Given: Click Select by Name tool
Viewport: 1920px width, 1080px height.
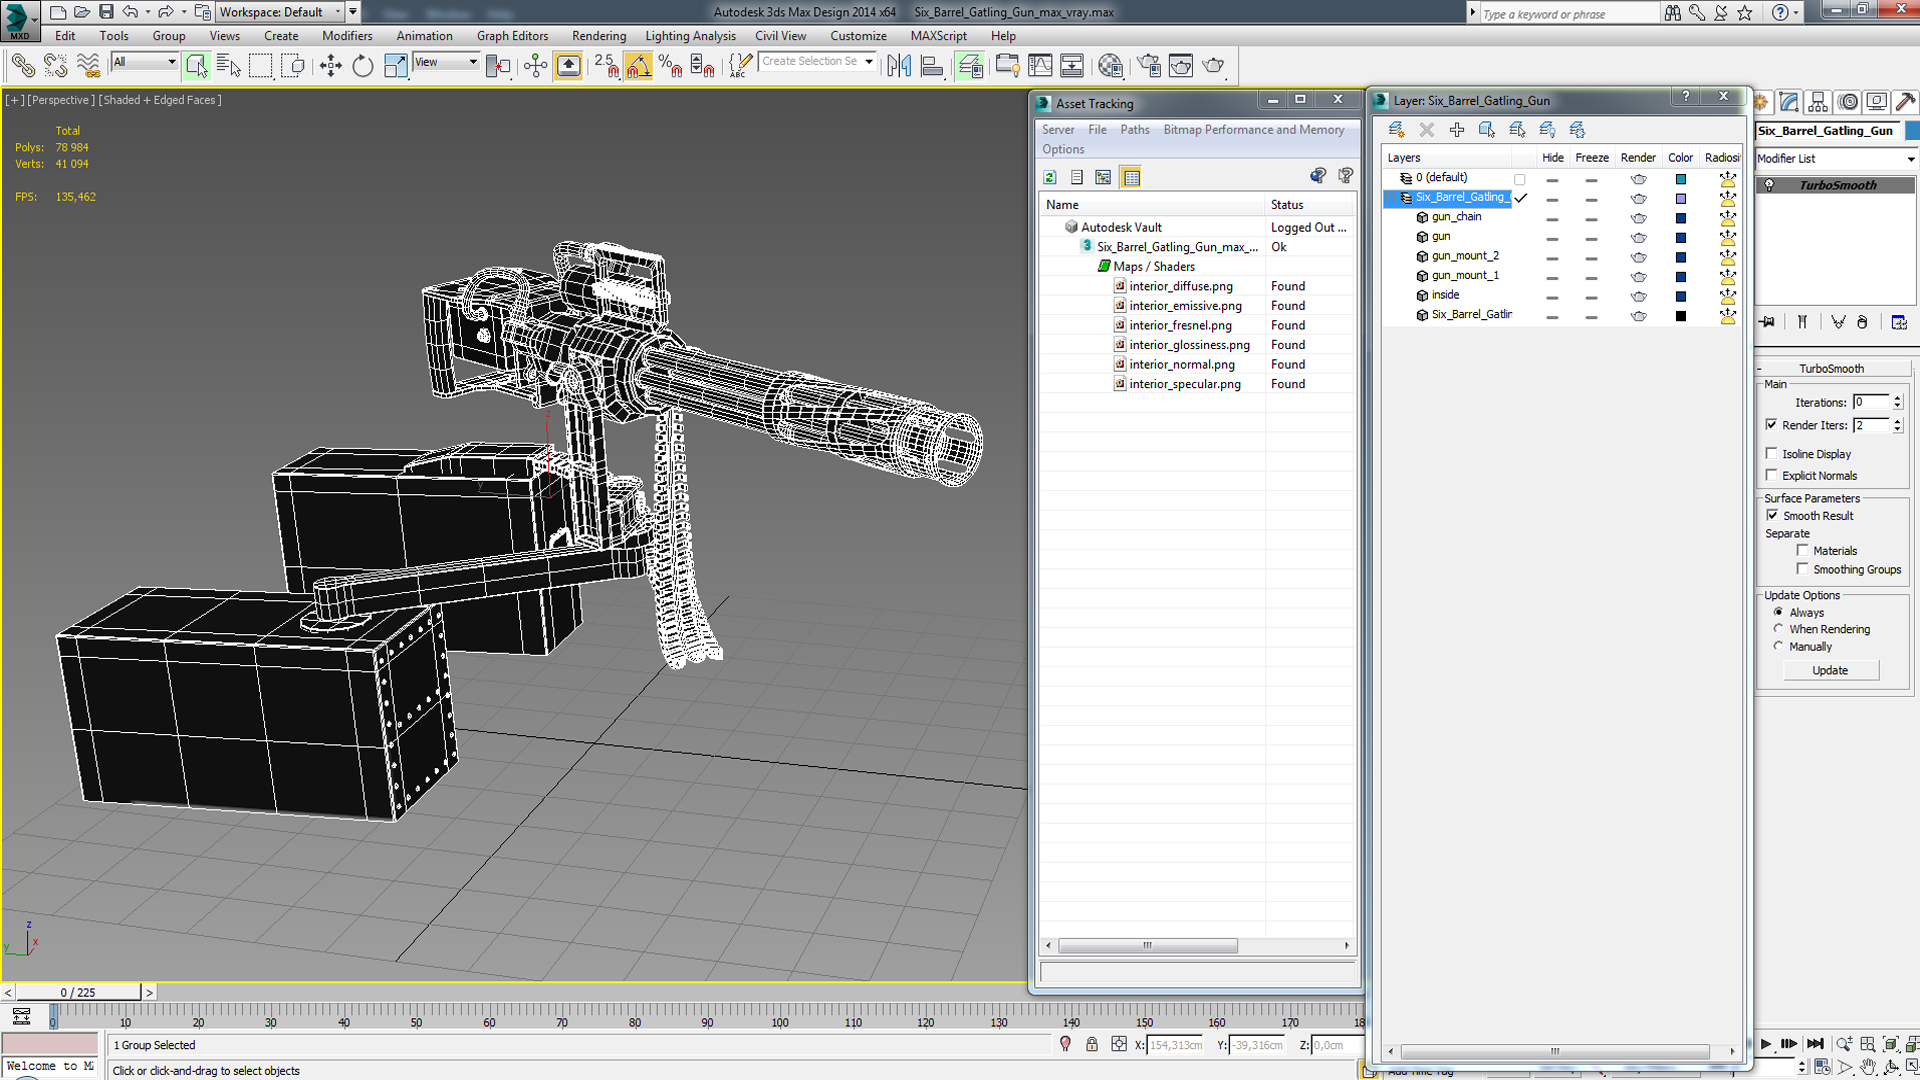Looking at the screenshot, I should click(x=228, y=66).
